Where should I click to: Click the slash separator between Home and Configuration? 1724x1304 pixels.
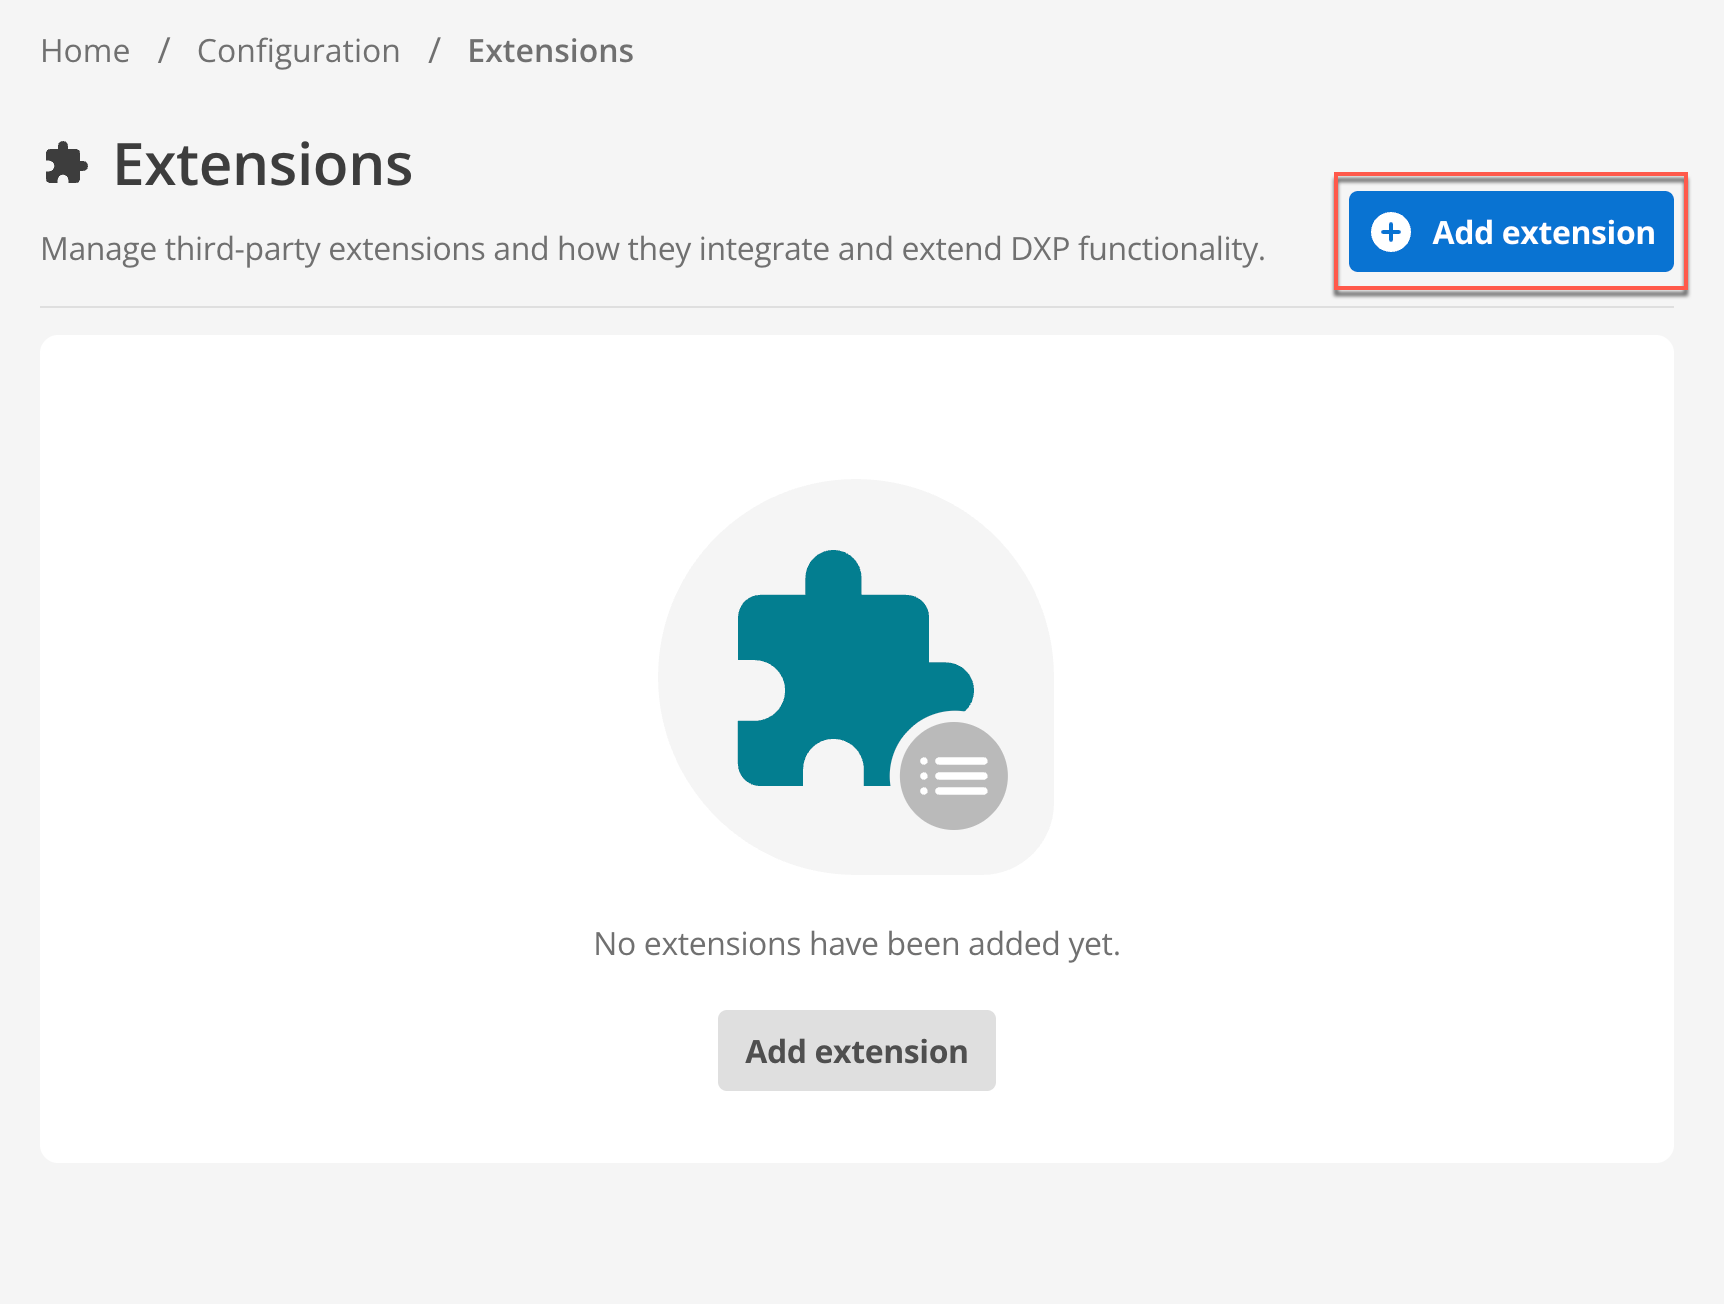(x=164, y=50)
